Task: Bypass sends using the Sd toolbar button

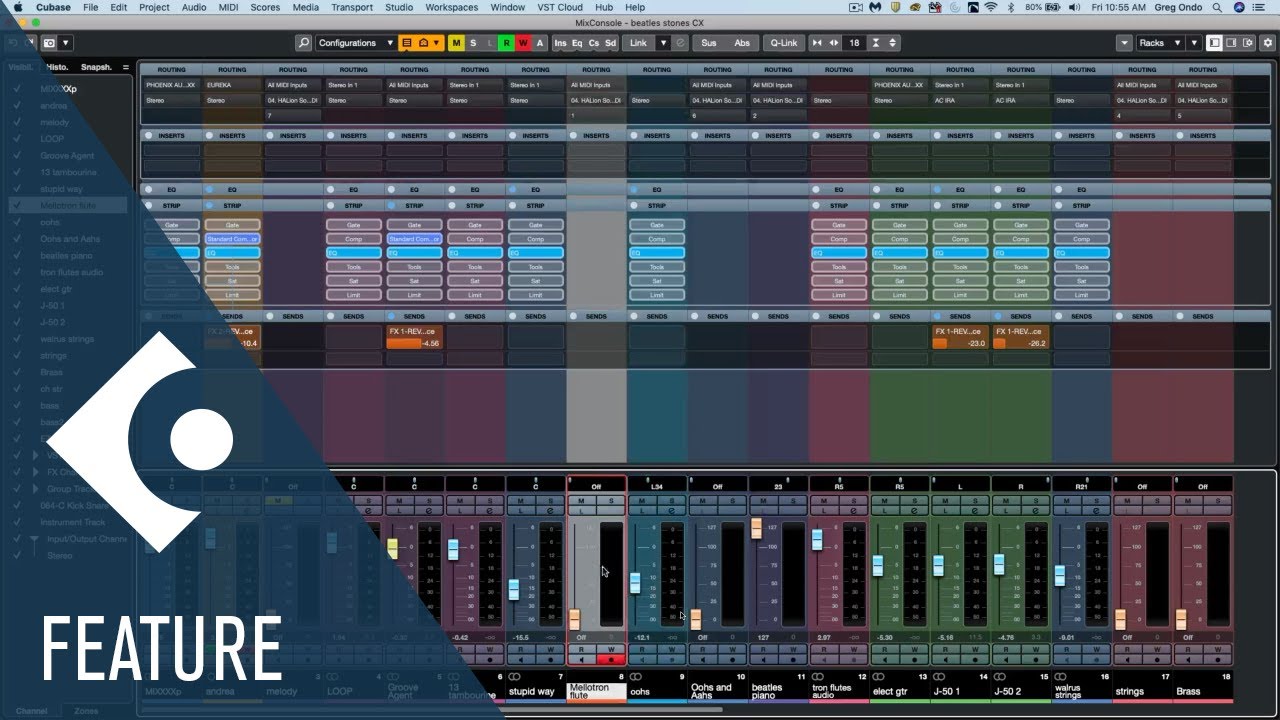Action: (x=611, y=43)
